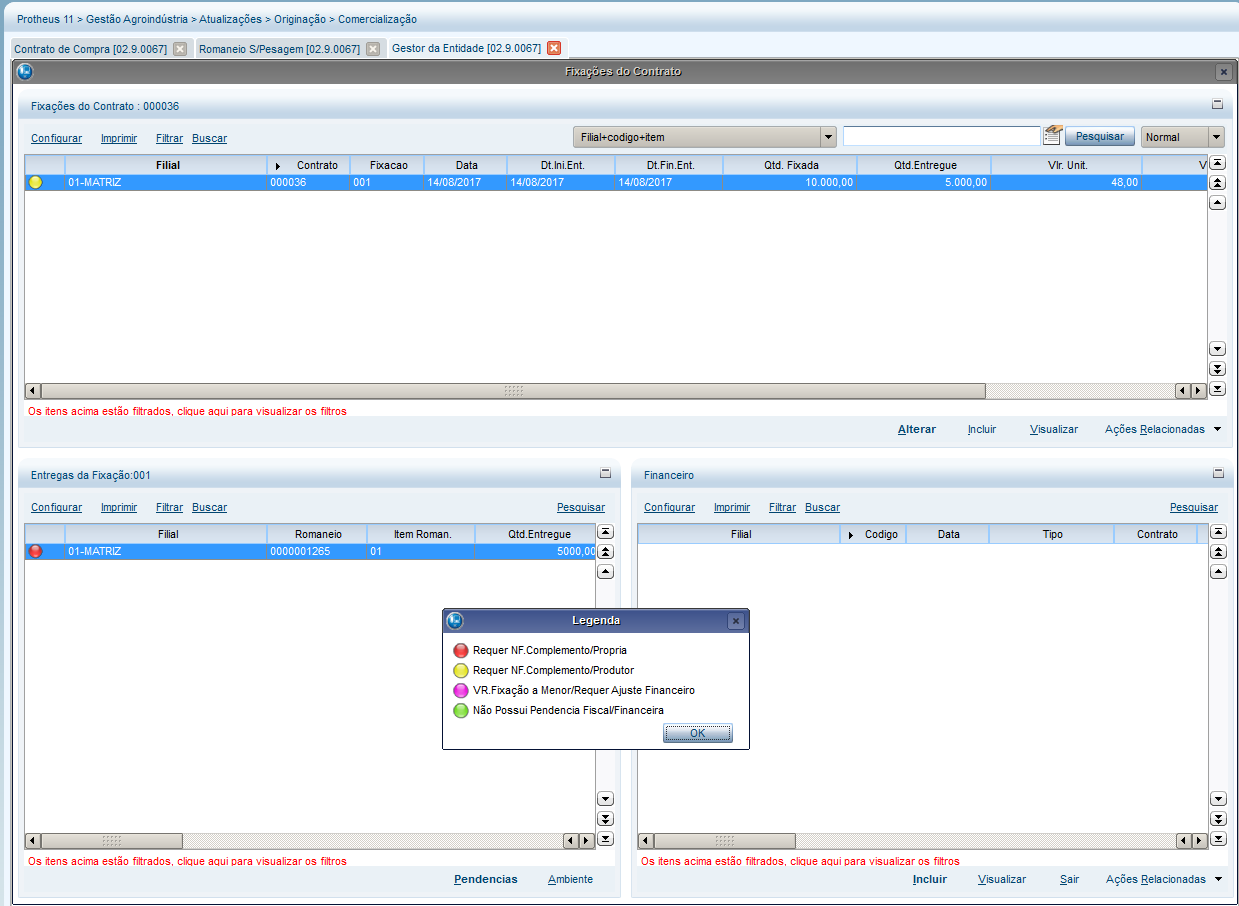The height and width of the screenshot is (906, 1239).
Task: Click the Romaneio column header
Action: click(318, 534)
